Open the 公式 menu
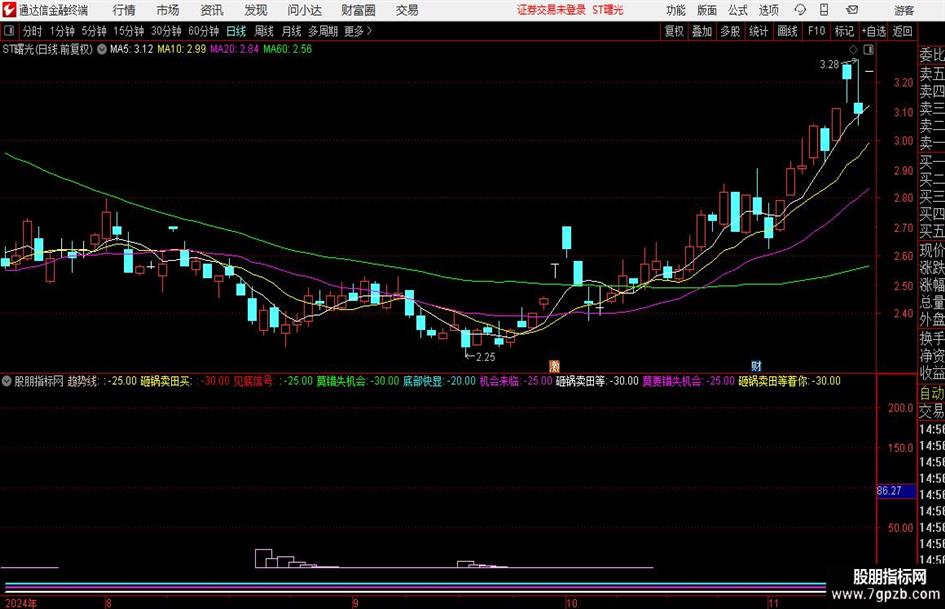Image resolution: width=945 pixels, height=609 pixels. (x=738, y=10)
